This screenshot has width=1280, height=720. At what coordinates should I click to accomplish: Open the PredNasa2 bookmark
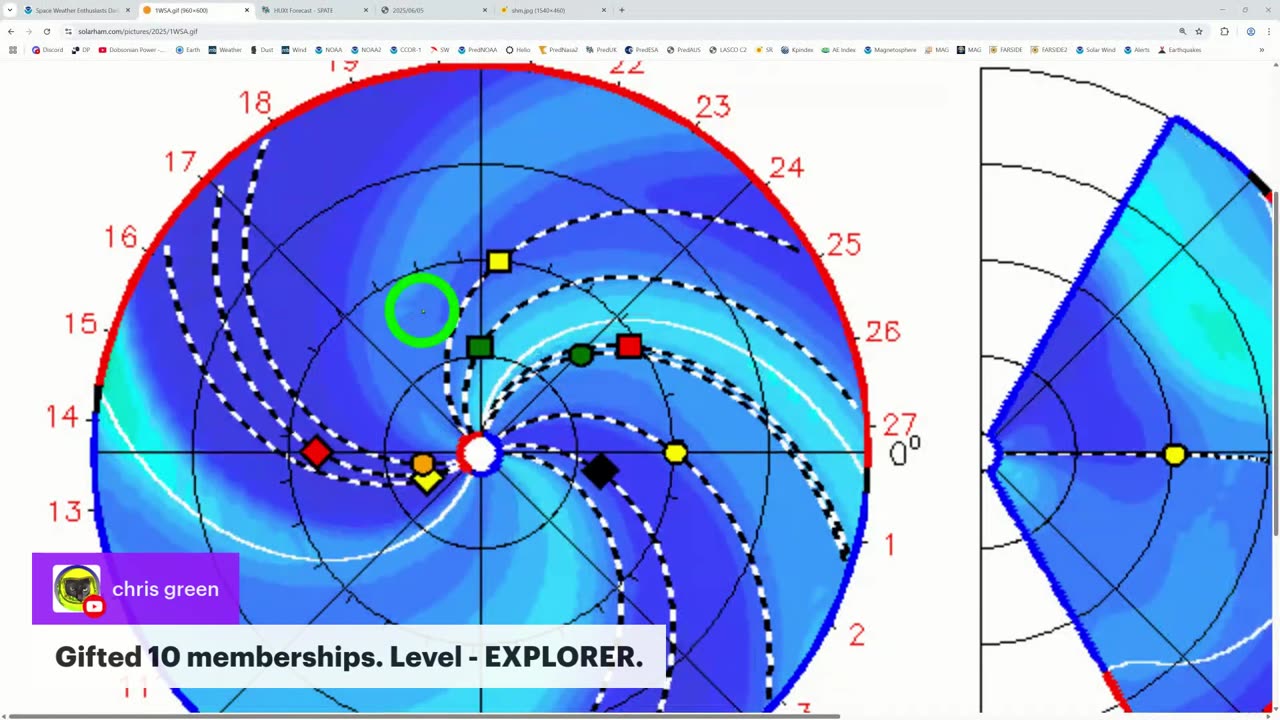(558, 49)
